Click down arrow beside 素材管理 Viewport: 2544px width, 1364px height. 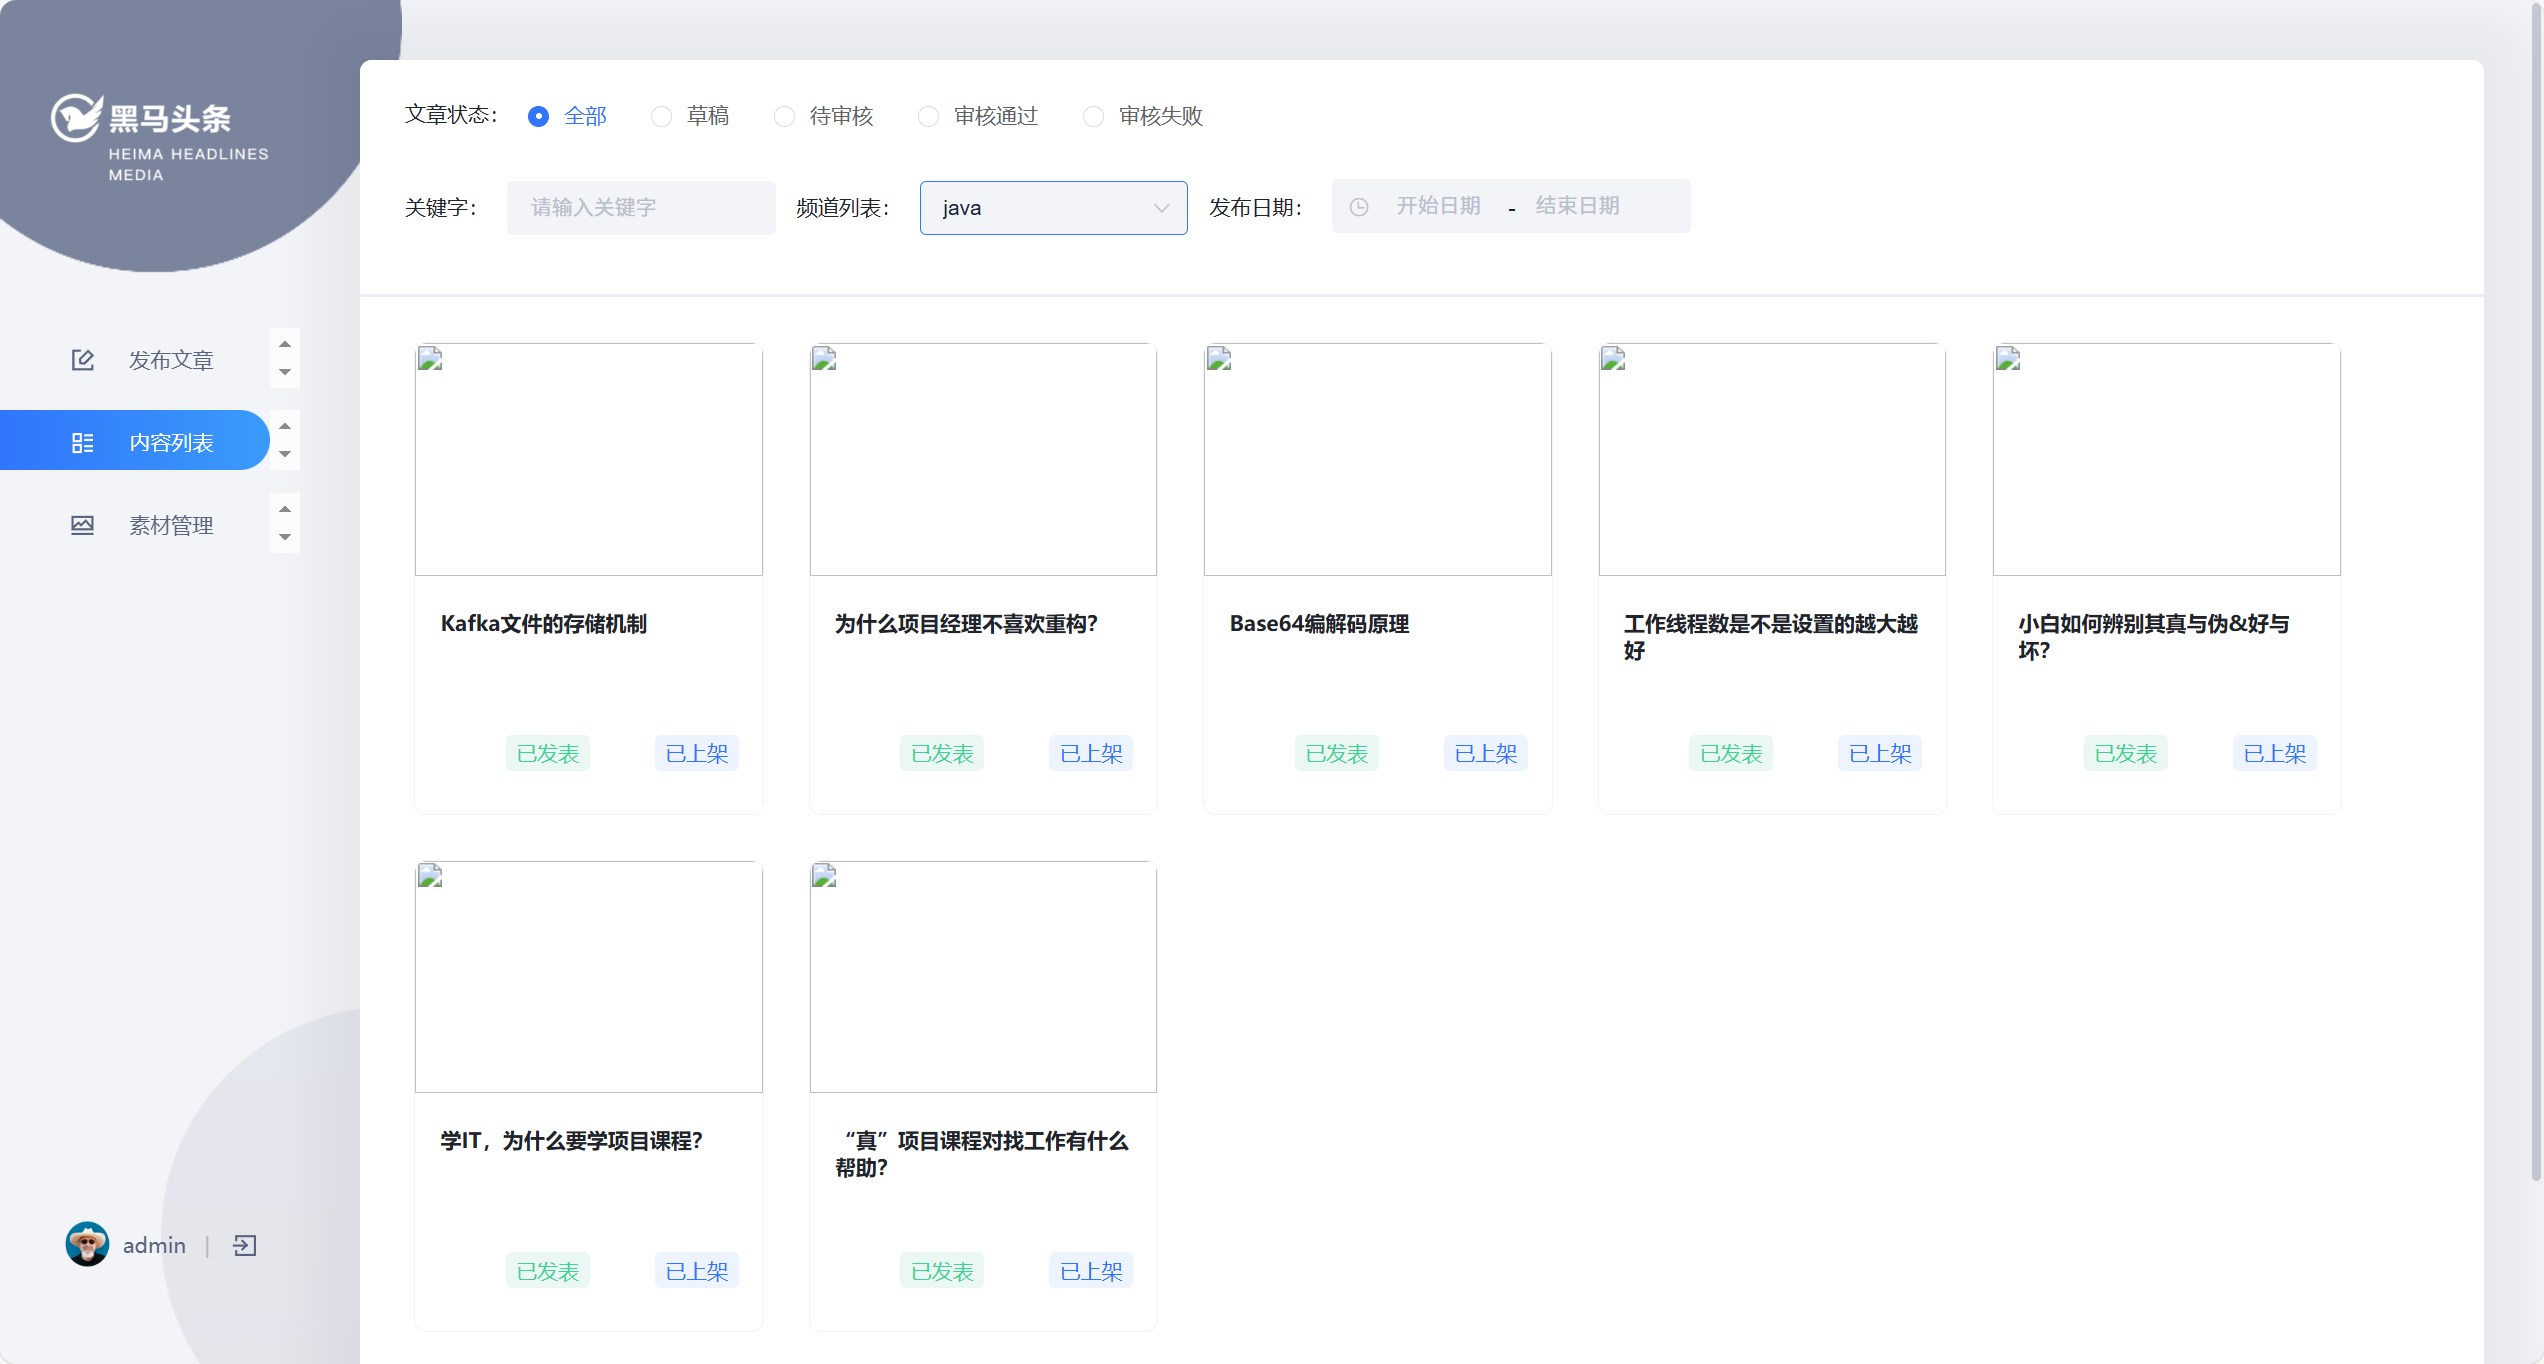coord(285,537)
